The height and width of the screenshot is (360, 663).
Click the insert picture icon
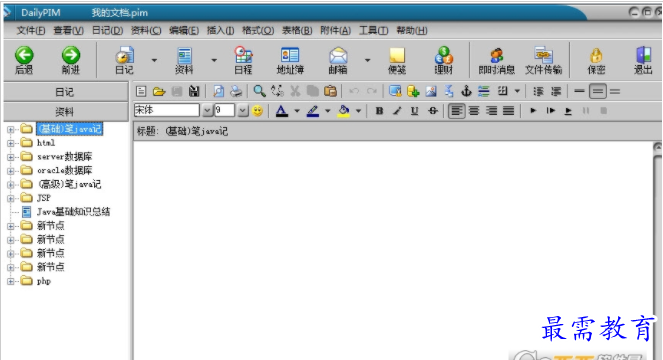coord(431,91)
